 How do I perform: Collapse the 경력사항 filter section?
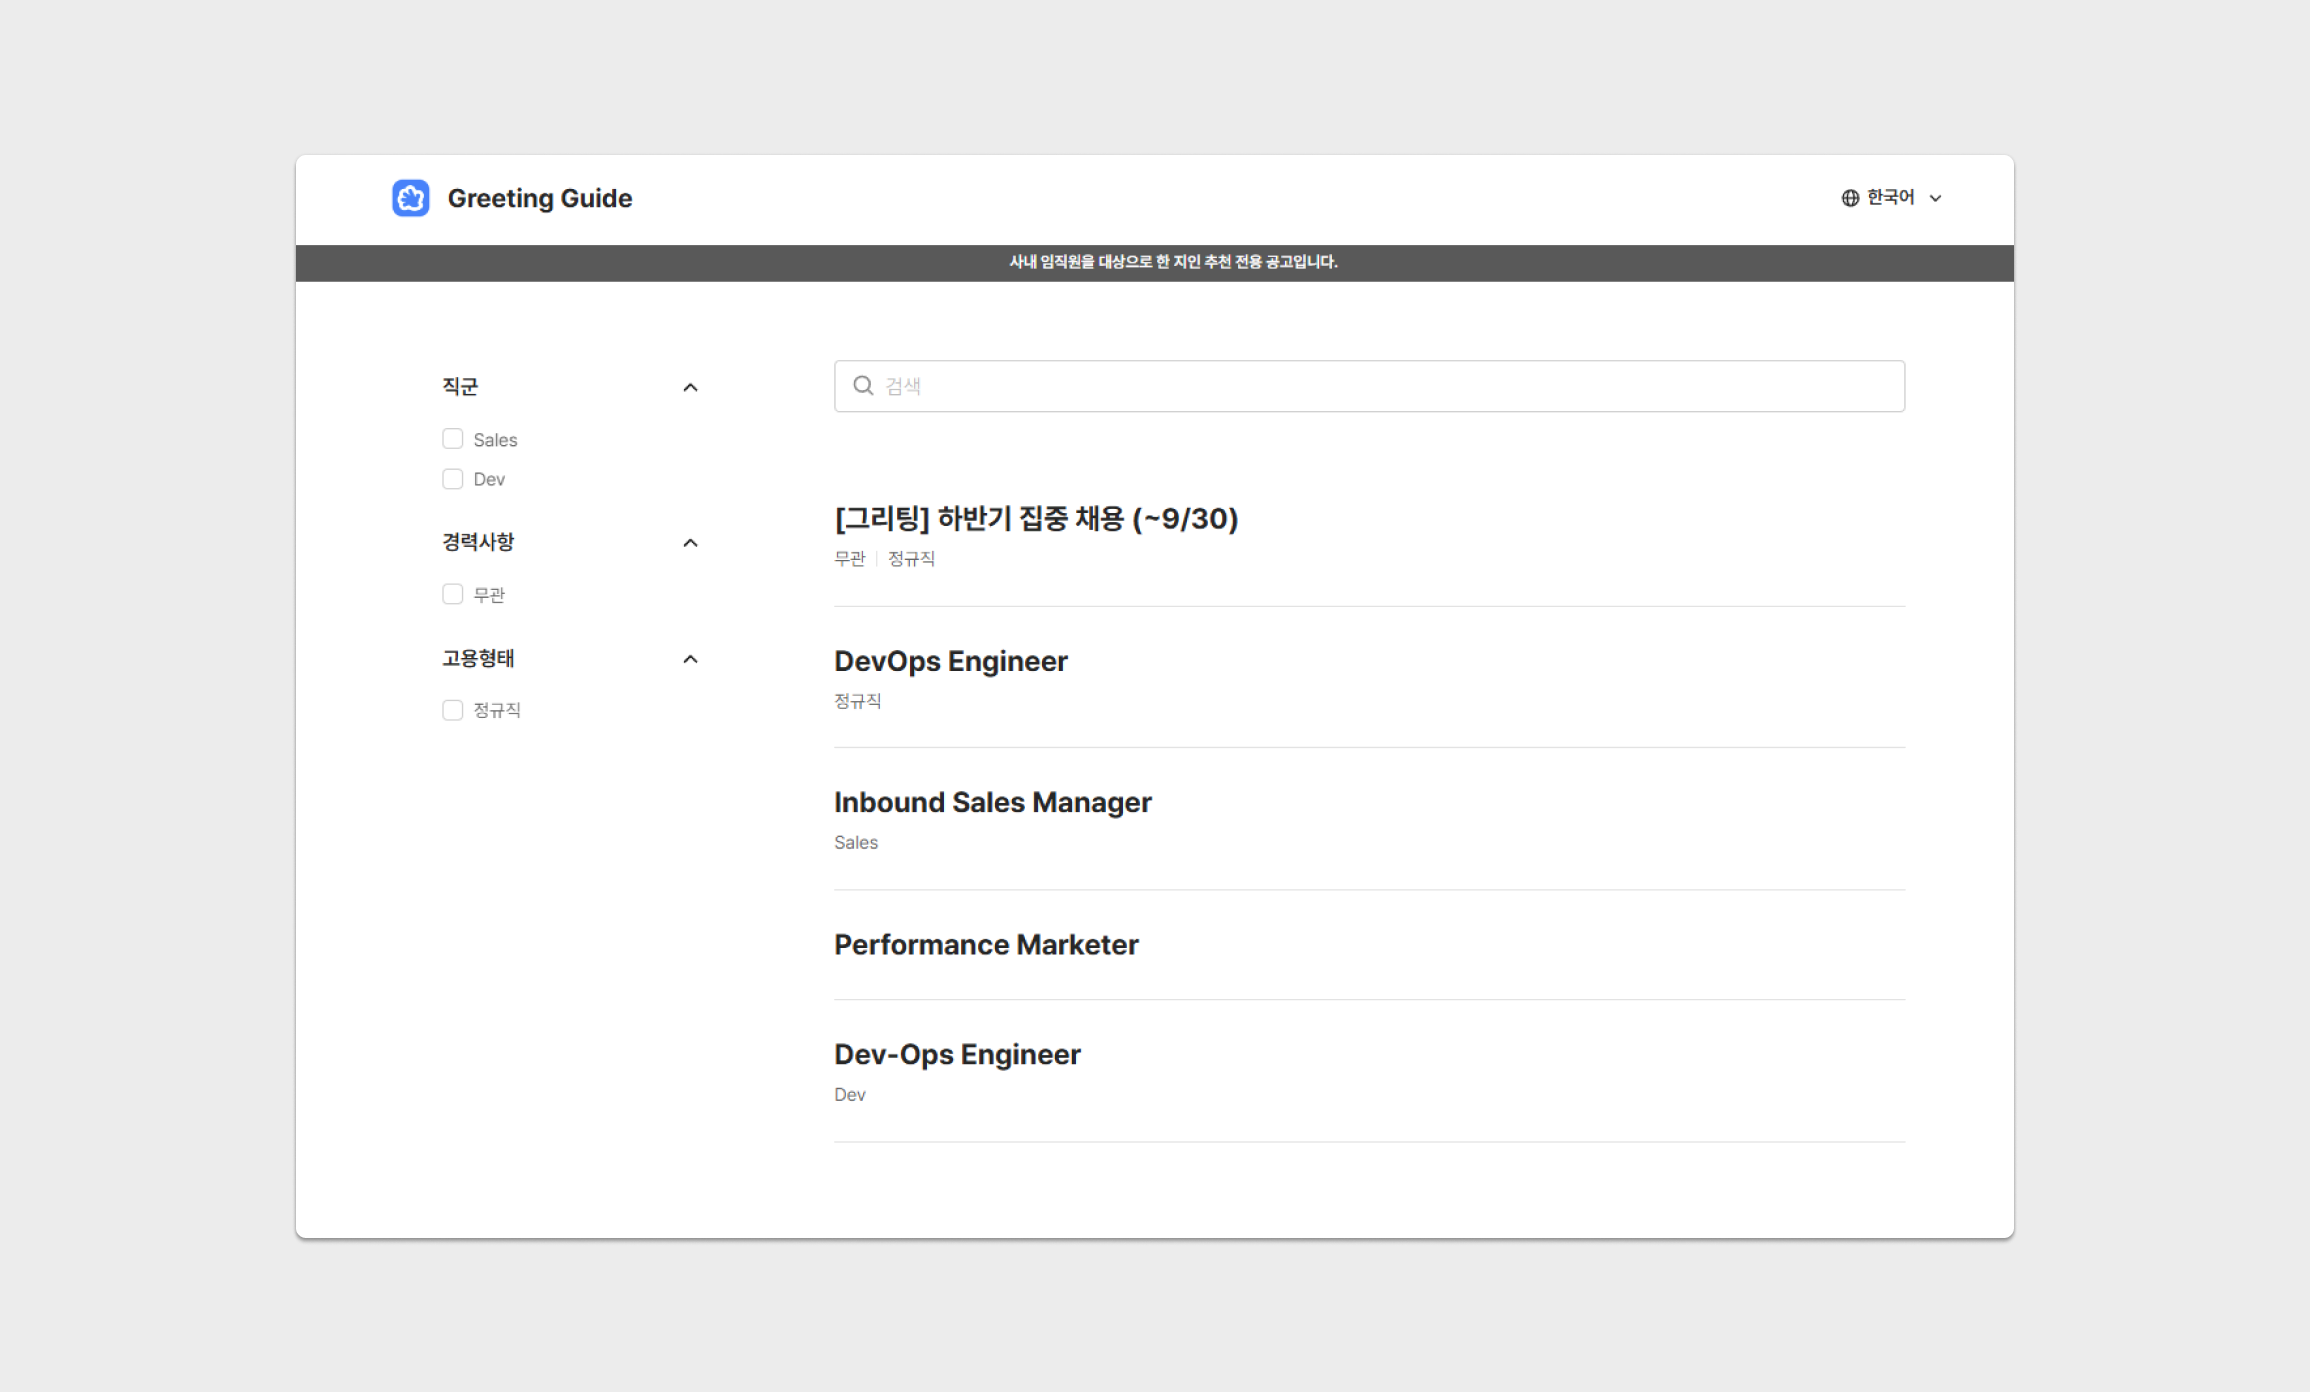pyautogui.click(x=690, y=543)
